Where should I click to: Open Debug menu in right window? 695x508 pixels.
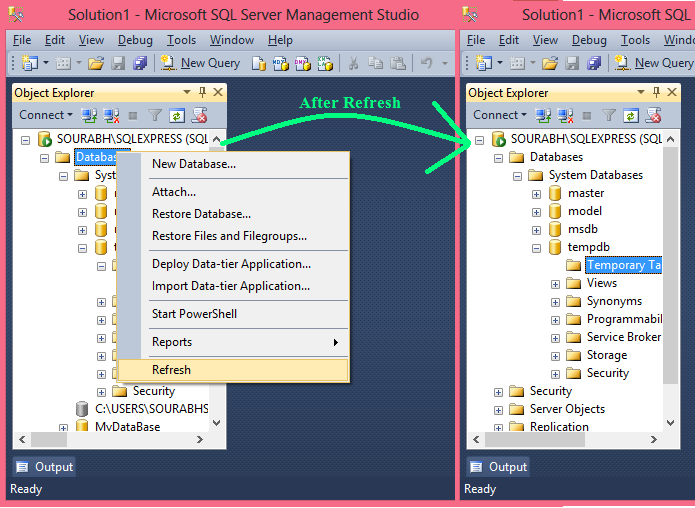(x=589, y=40)
